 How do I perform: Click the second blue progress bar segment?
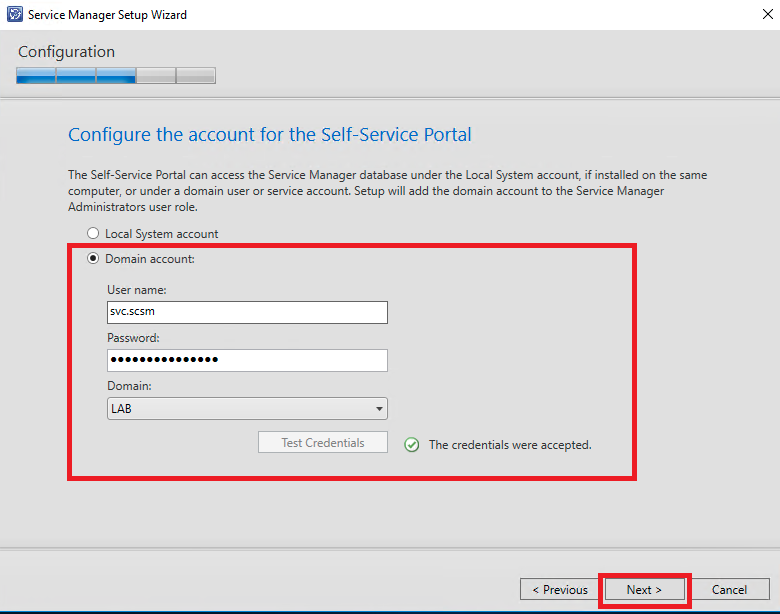click(x=76, y=76)
